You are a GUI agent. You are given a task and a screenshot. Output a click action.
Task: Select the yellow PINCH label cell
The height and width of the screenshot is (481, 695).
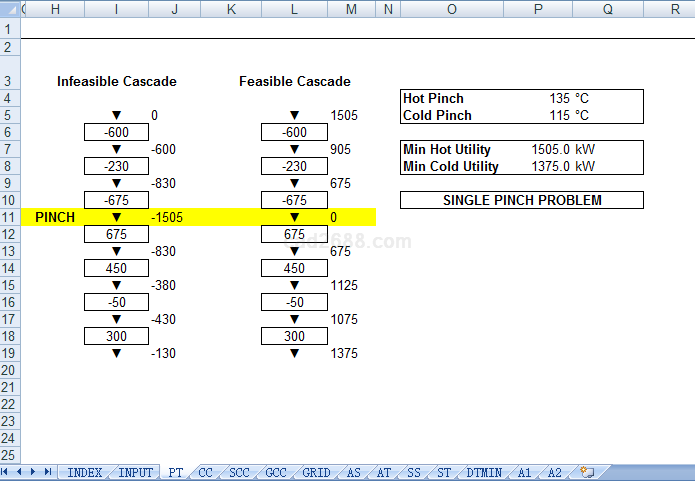tap(54, 217)
